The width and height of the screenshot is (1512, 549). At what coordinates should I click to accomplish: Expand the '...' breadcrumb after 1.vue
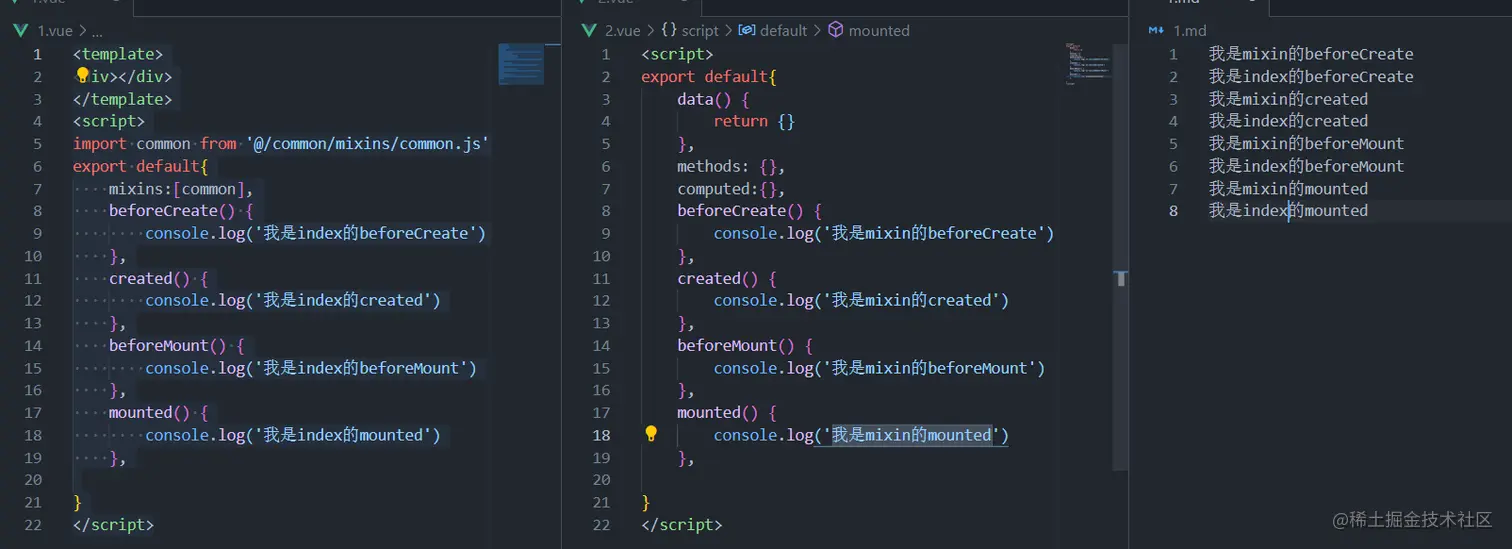pos(97,31)
